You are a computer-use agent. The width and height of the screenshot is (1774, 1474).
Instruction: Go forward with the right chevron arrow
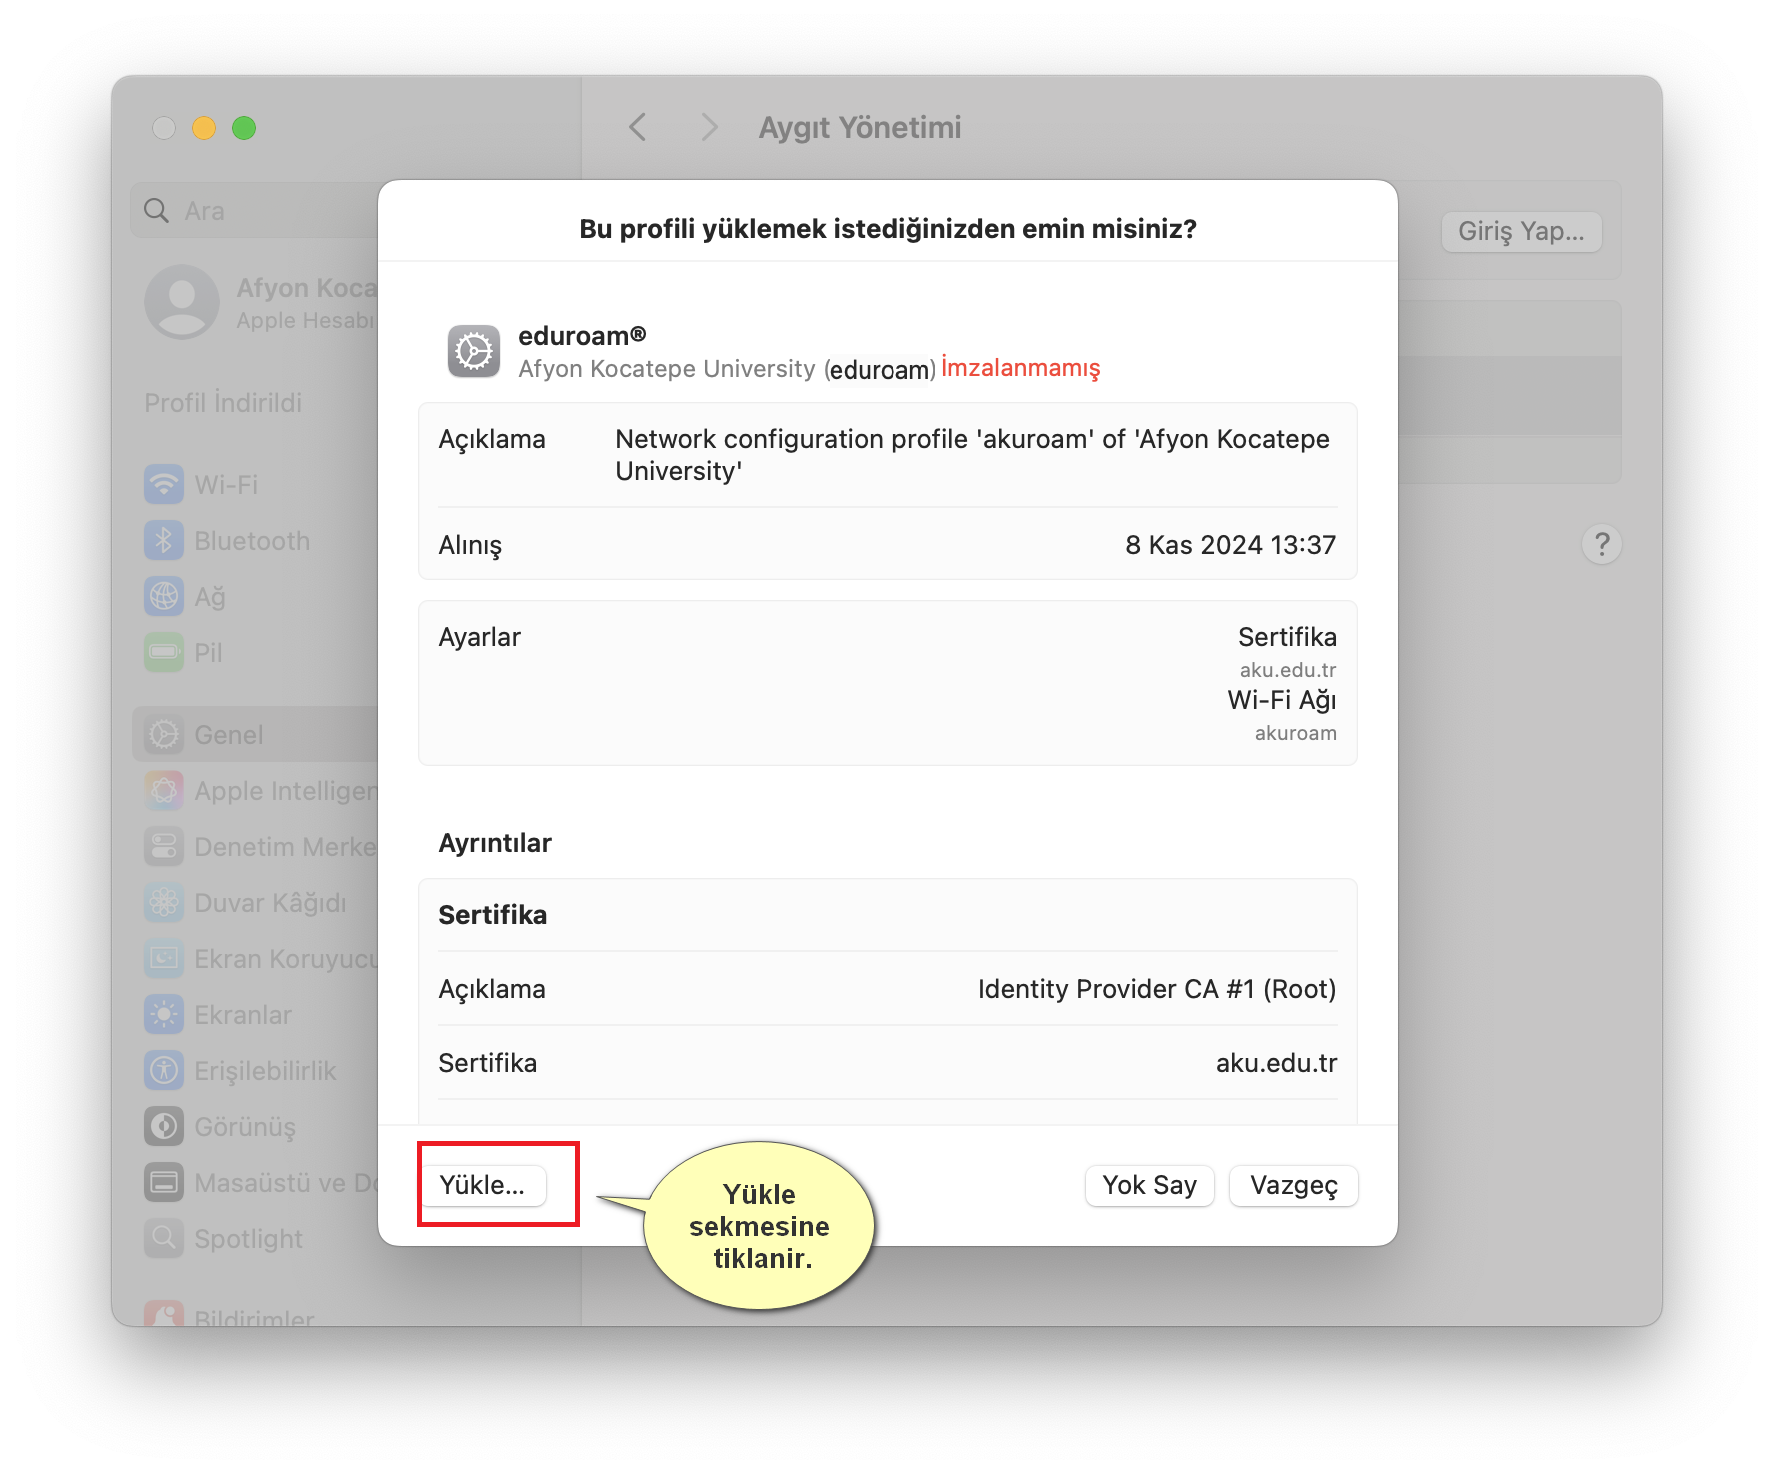click(709, 127)
